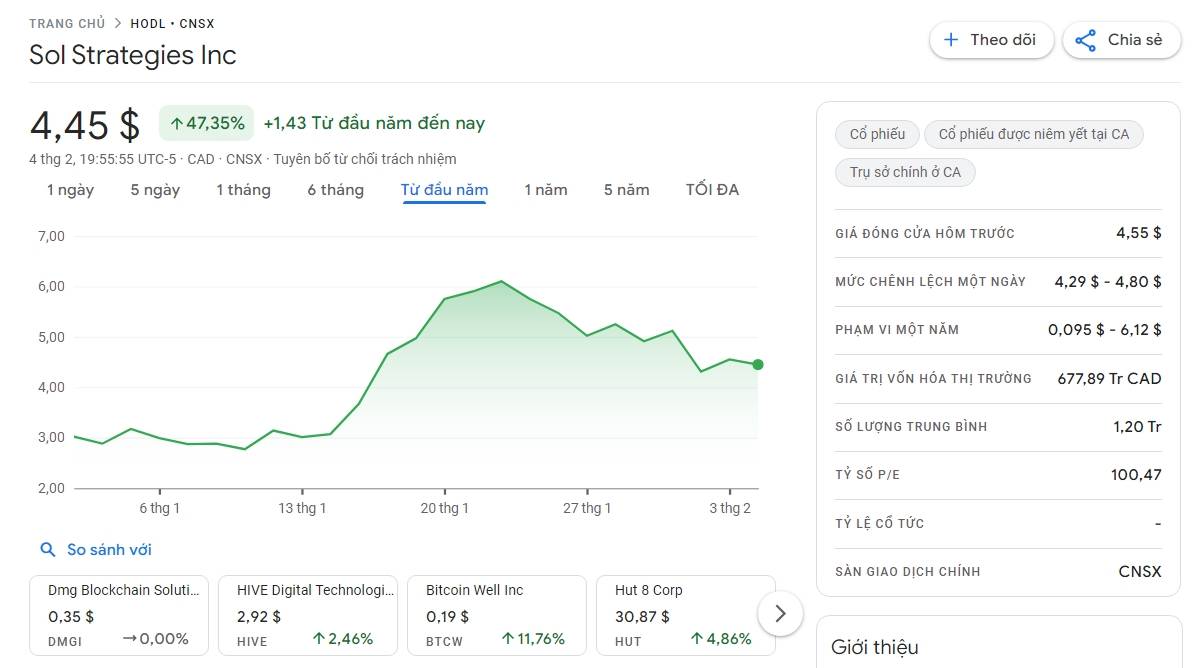This screenshot has width=1195, height=668.
Task: Open the Dmg Blockchain Solutions comparison card
Action: (x=119, y=615)
